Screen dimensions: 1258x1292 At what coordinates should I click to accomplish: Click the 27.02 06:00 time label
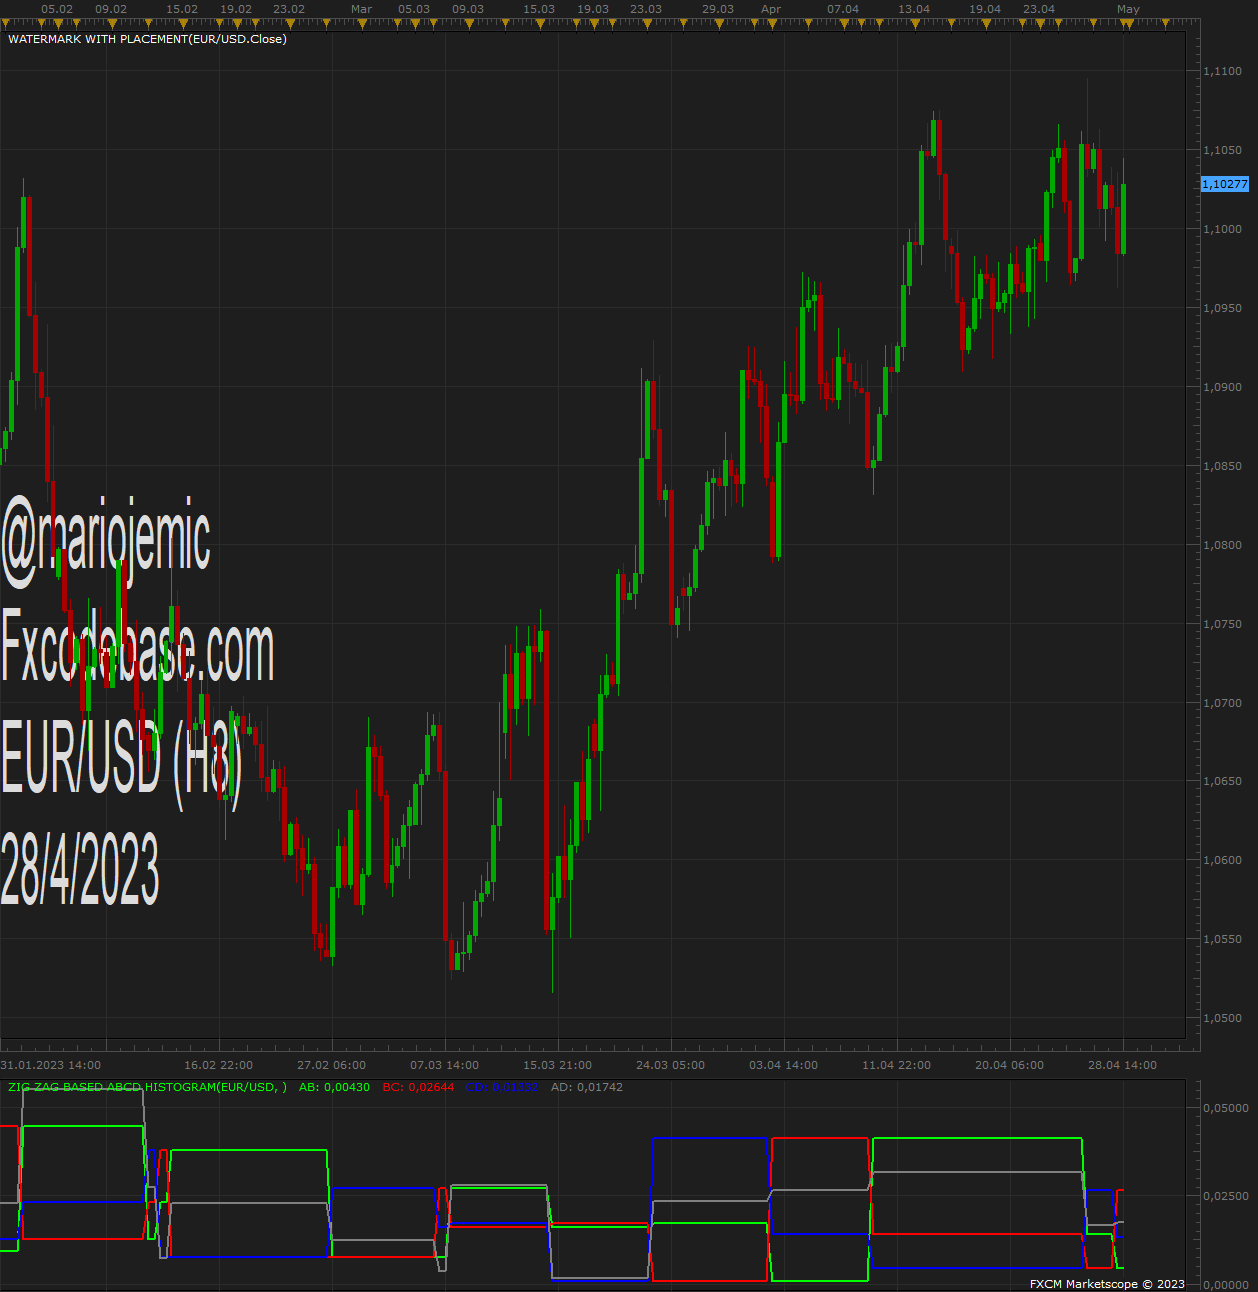[x=332, y=1065]
